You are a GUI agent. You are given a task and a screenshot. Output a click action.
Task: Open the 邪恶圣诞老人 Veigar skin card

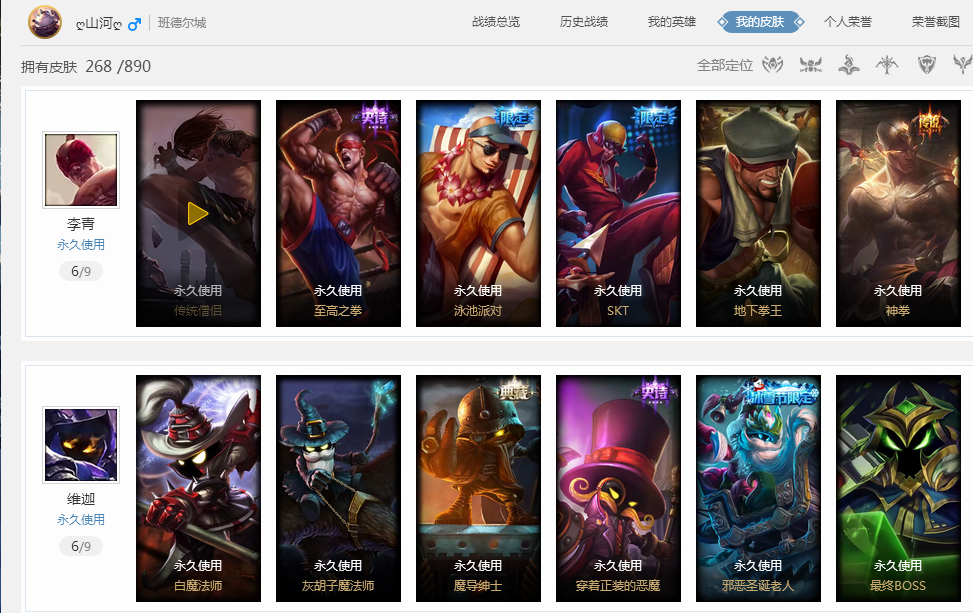(x=758, y=488)
